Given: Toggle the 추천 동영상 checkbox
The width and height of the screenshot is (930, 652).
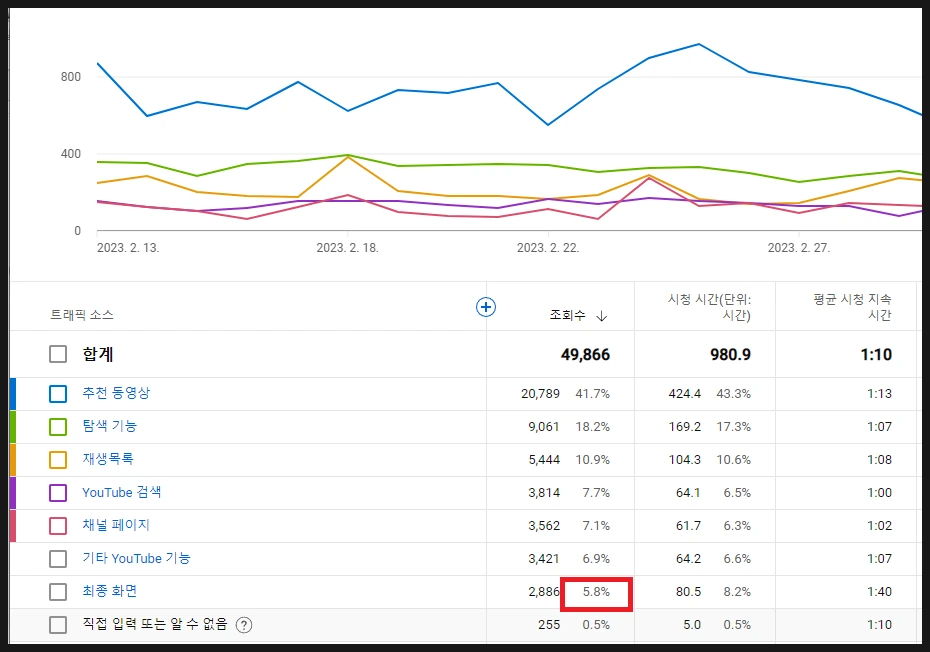Looking at the screenshot, I should coord(58,393).
